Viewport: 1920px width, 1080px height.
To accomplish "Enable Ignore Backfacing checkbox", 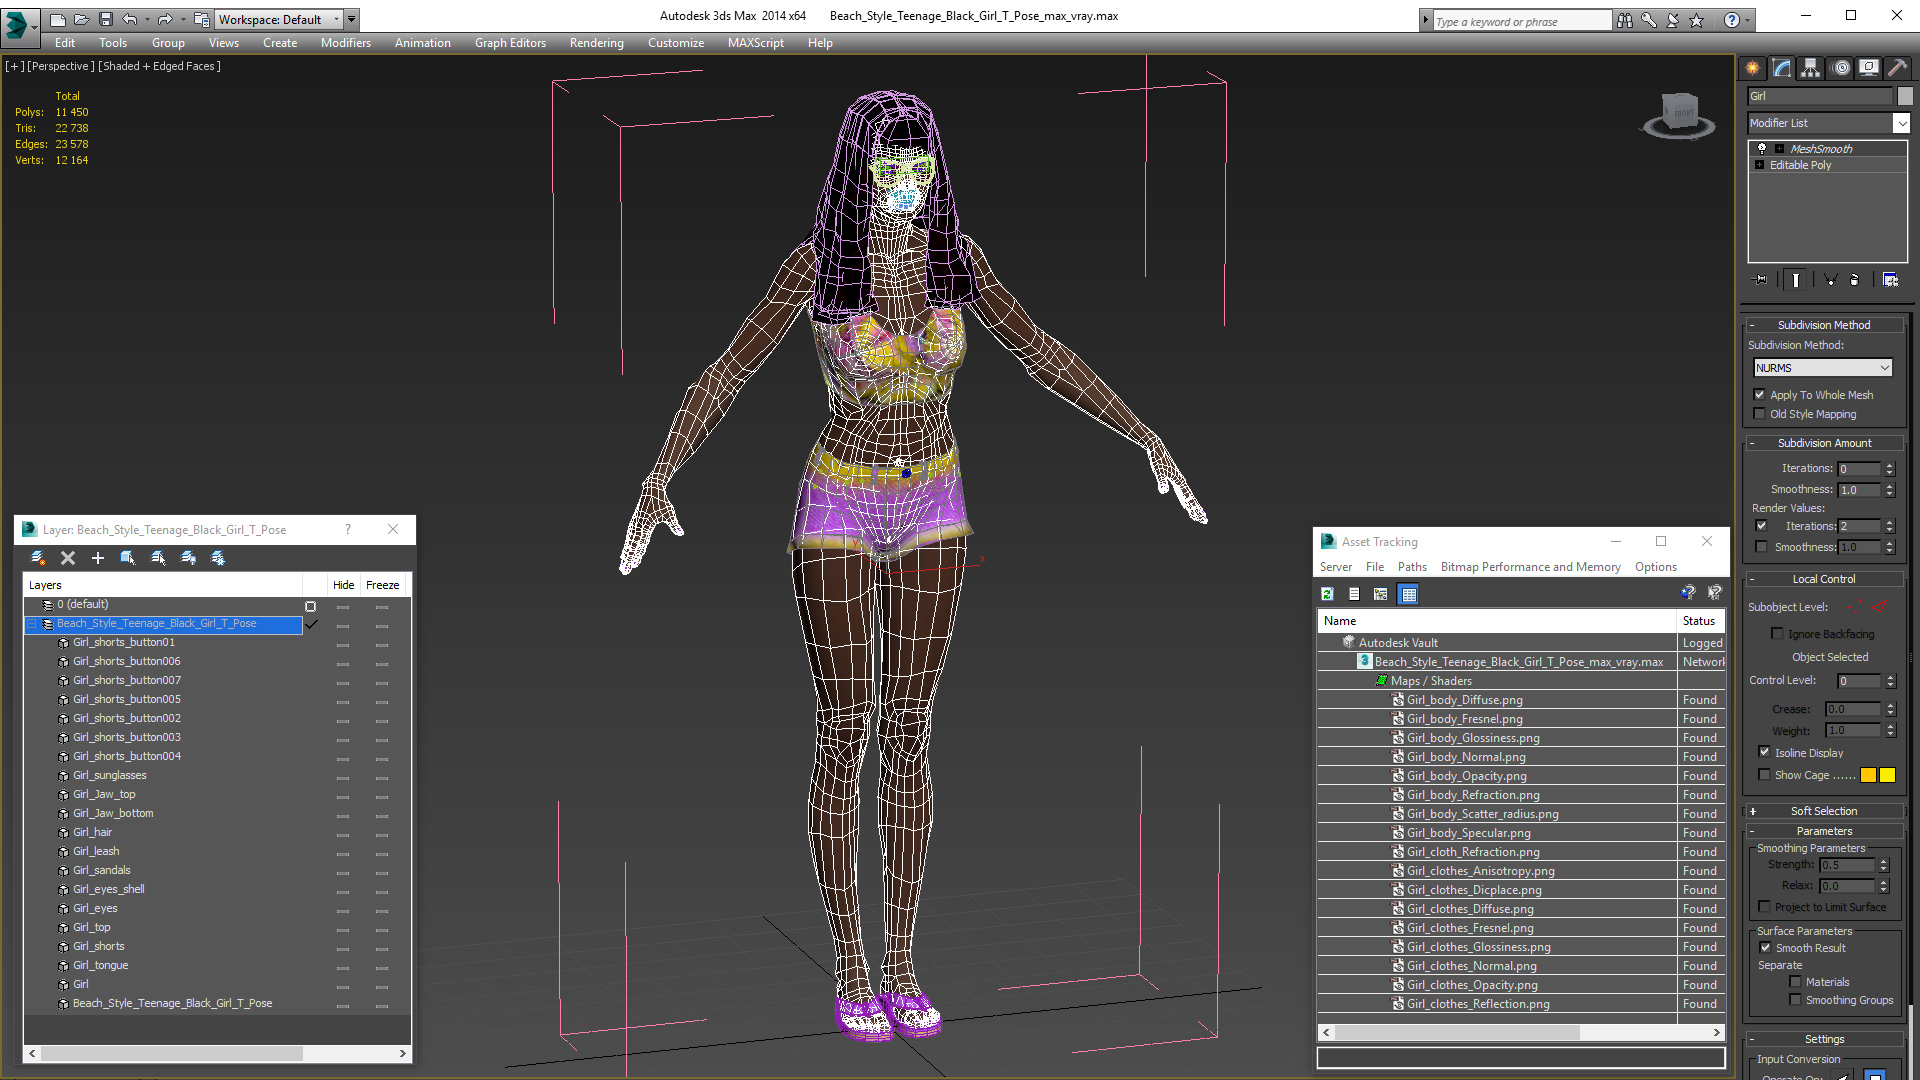I will (1777, 634).
